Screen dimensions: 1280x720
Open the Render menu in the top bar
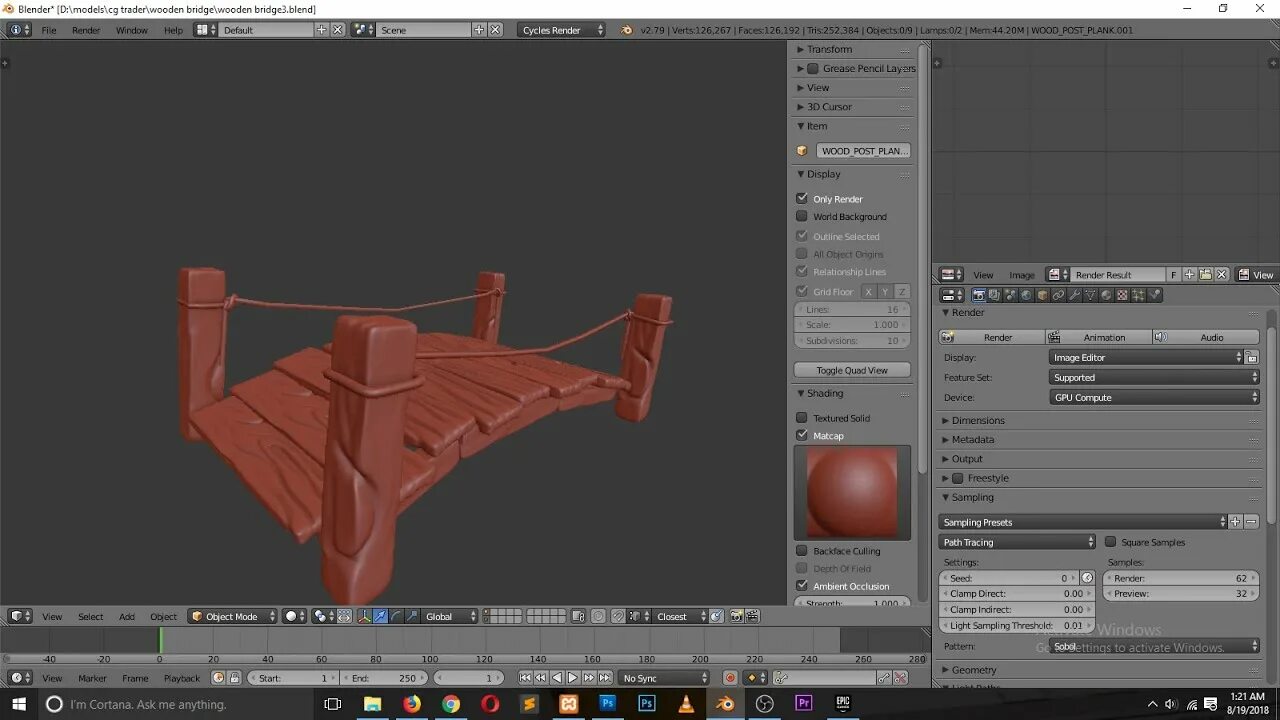(86, 30)
